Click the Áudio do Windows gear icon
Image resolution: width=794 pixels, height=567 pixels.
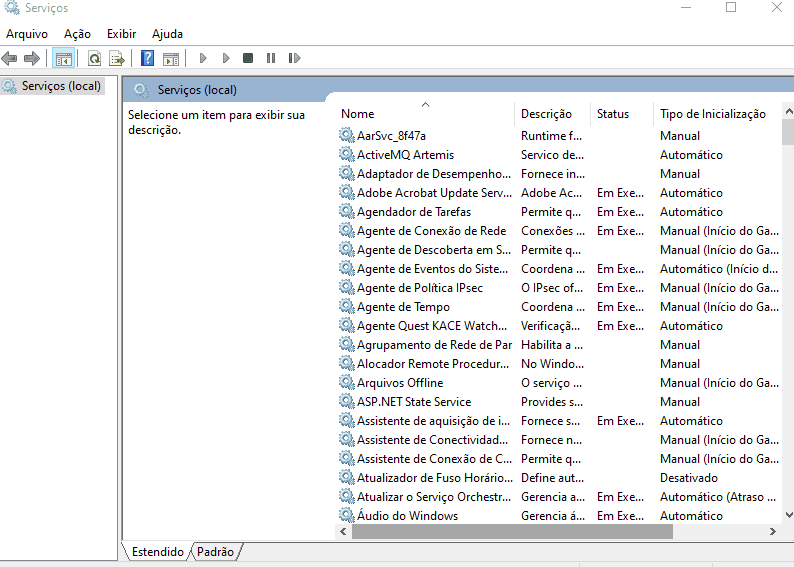point(346,515)
